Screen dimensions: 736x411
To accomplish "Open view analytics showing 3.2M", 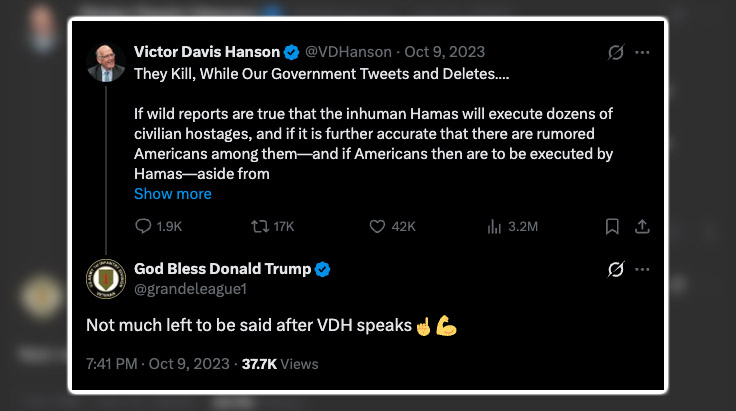I will 494,226.
